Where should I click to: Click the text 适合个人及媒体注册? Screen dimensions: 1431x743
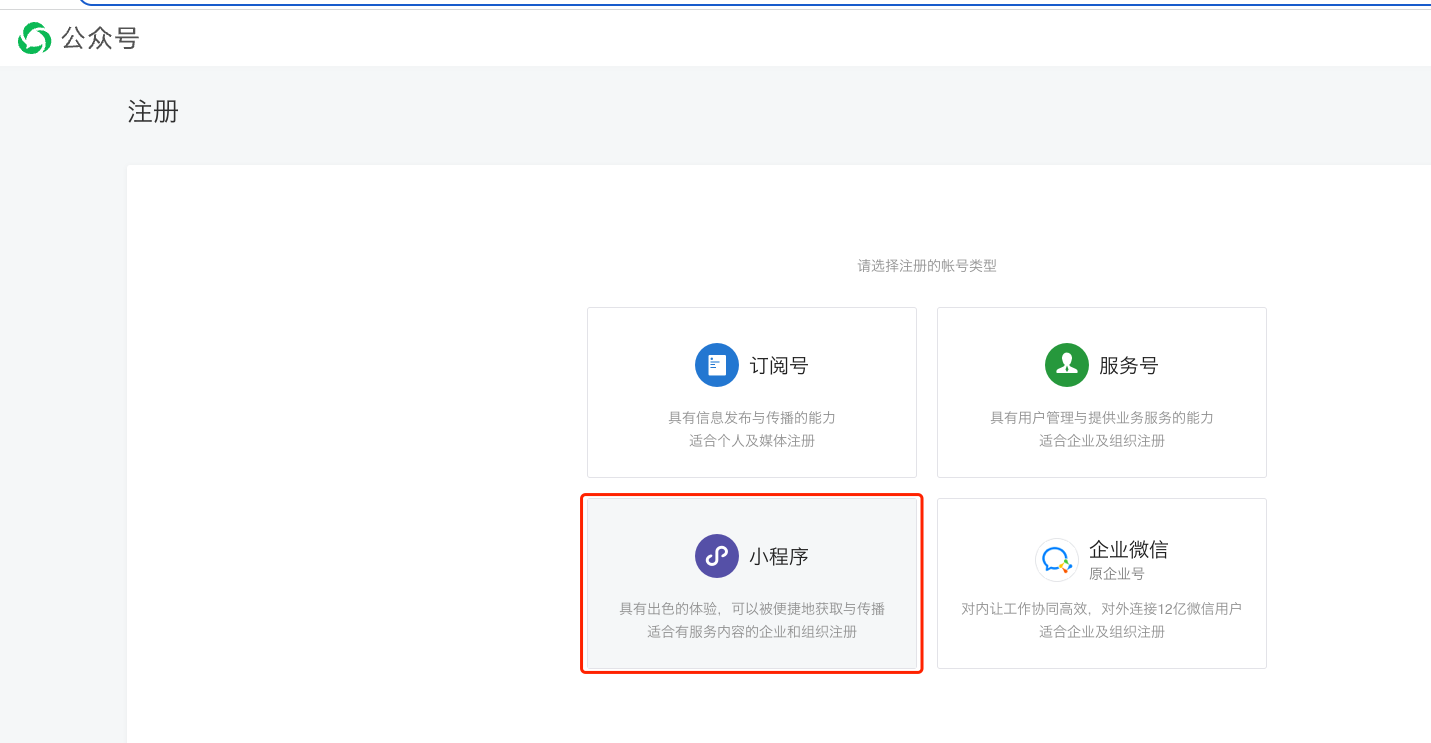pyautogui.click(x=752, y=440)
